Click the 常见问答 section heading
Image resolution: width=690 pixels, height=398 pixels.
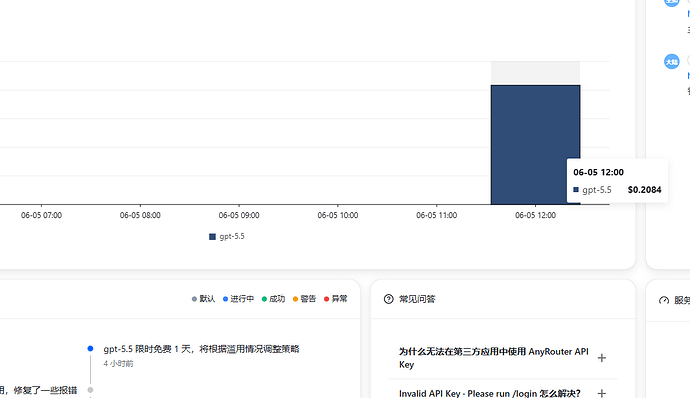click(417, 299)
